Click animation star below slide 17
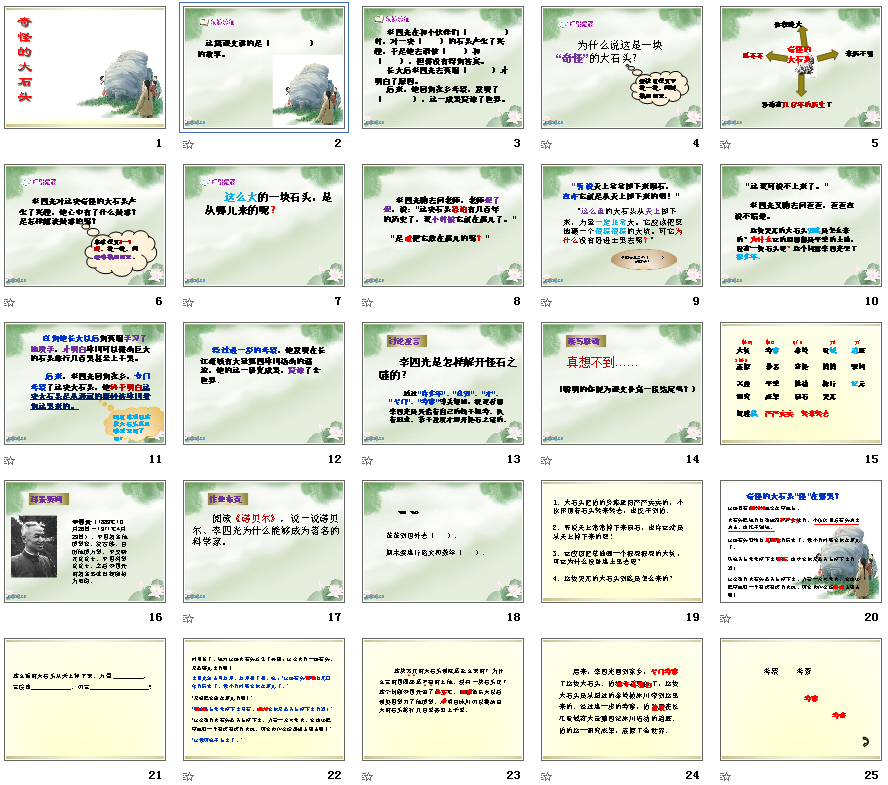 click(187, 618)
